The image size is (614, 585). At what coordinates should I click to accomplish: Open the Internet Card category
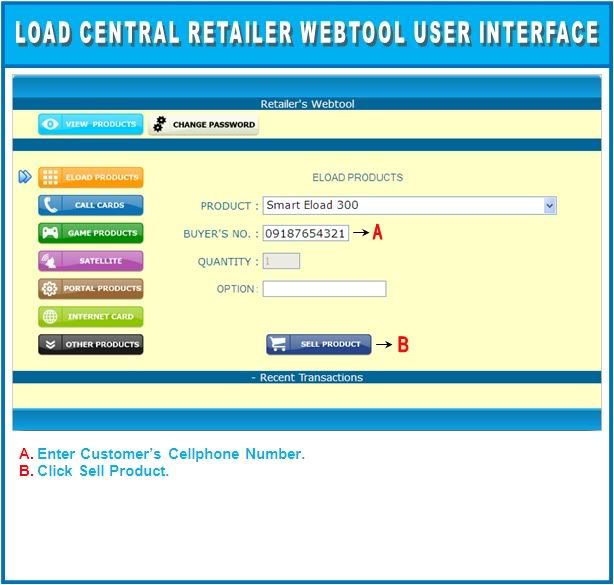90,316
